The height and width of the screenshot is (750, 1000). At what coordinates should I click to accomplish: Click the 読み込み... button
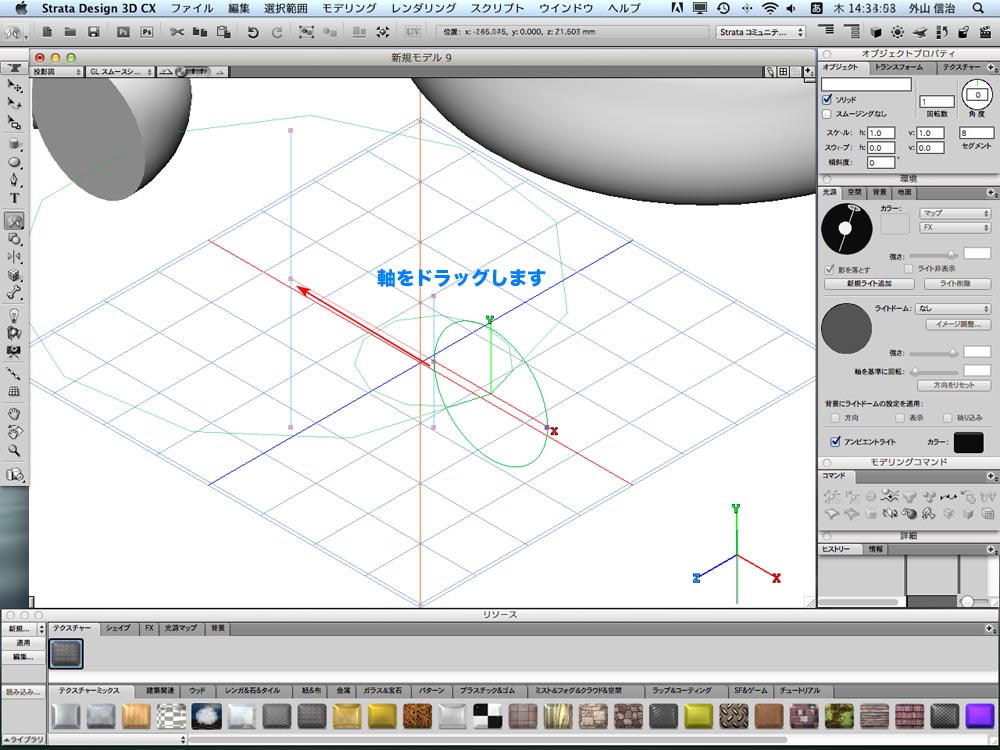pyautogui.click(x=24, y=692)
